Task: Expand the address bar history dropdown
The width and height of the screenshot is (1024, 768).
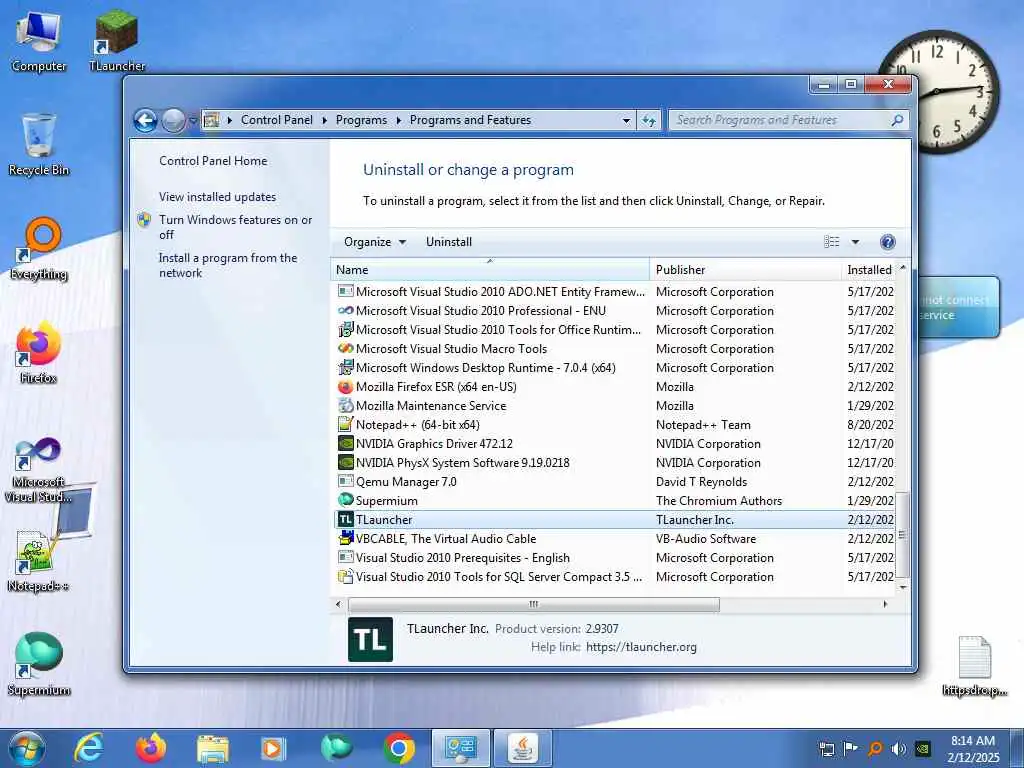Action: pyautogui.click(x=626, y=120)
